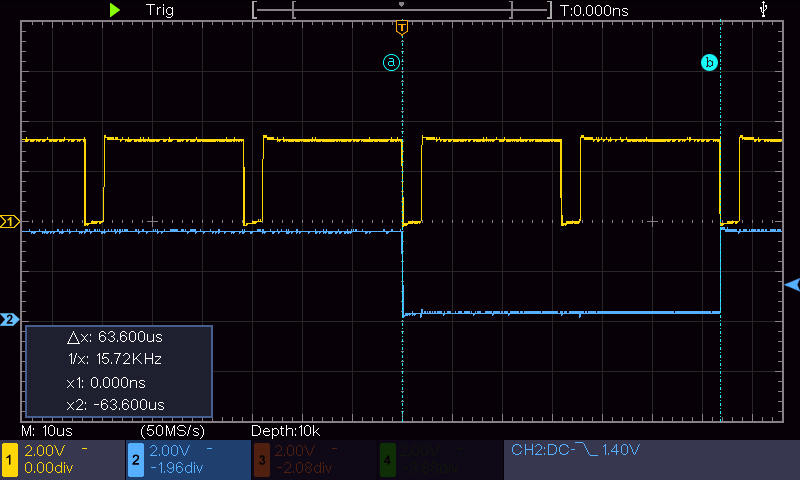Click the green run/play indicator icon
The width and height of the screenshot is (800, 480).
pyautogui.click(x=115, y=9)
